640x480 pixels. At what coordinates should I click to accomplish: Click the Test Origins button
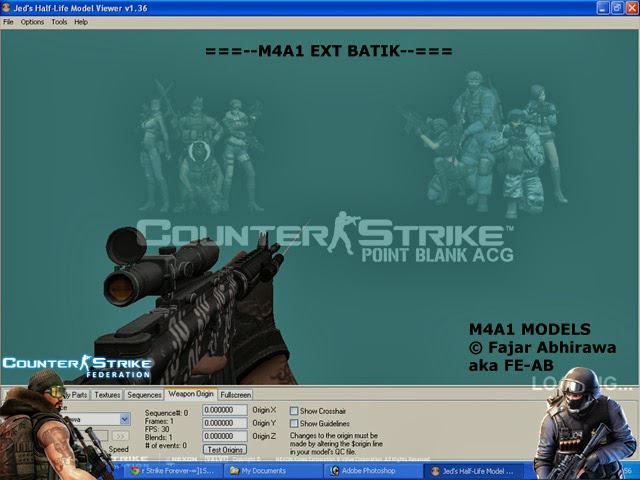(225, 450)
